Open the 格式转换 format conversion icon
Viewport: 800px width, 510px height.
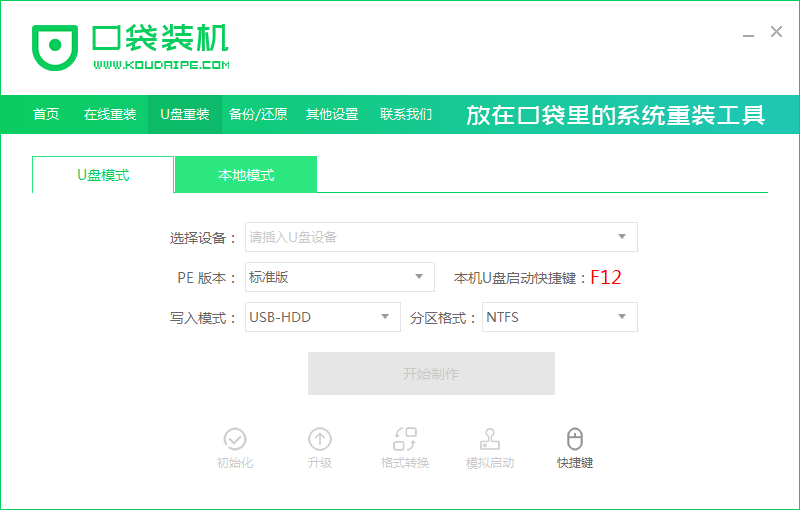(x=405, y=440)
